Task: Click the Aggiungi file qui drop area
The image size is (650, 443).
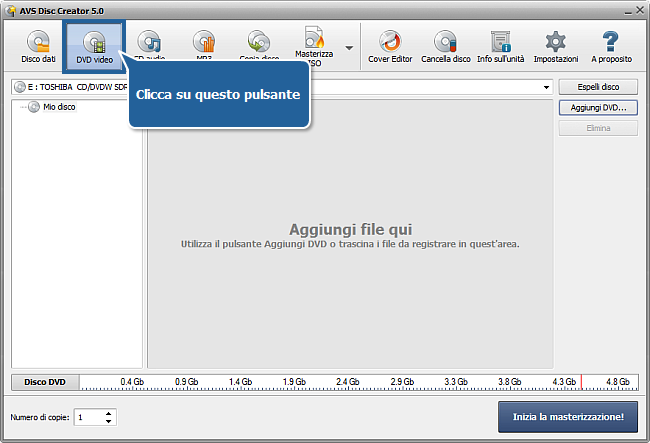Action: coord(350,235)
